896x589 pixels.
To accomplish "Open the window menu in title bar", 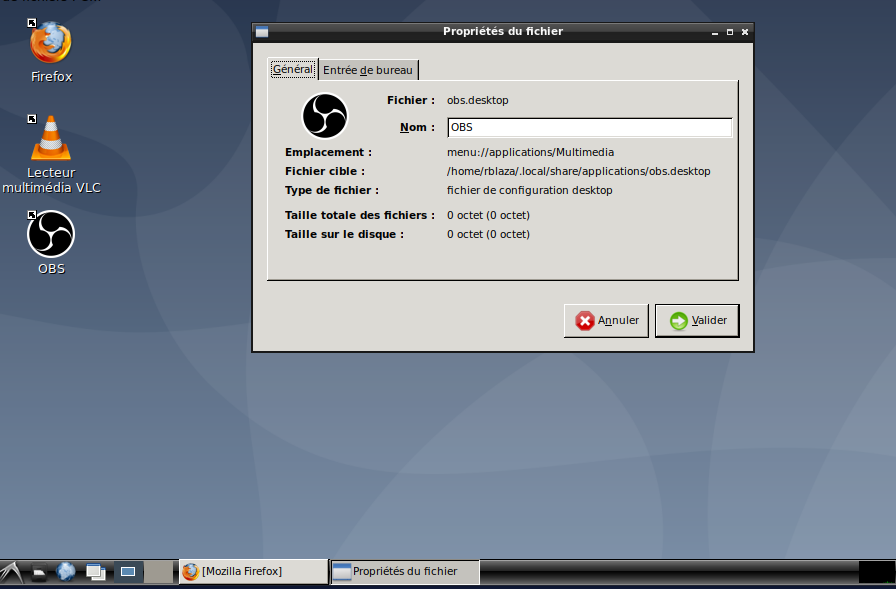I will pos(262,32).
